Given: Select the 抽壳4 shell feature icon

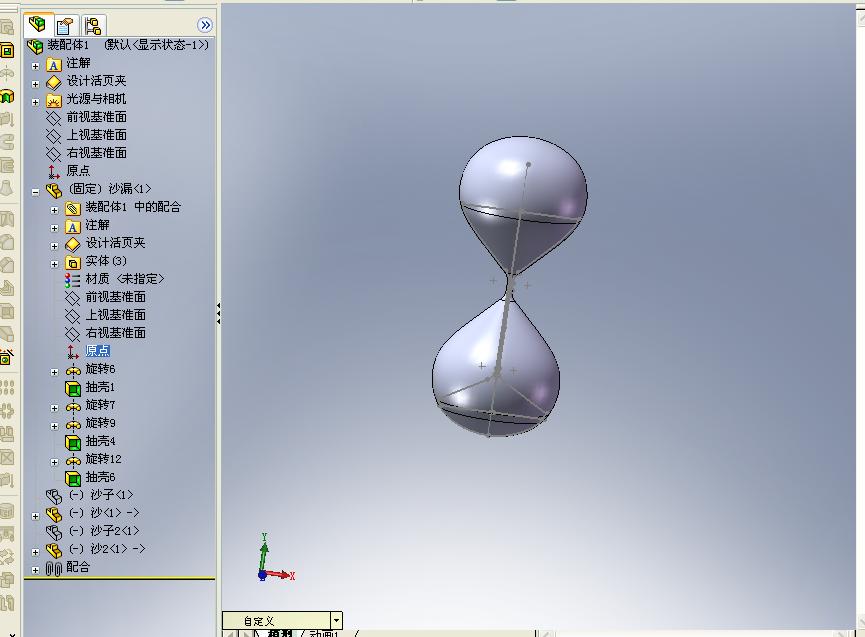Looking at the screenshot, I should [73, 443].
